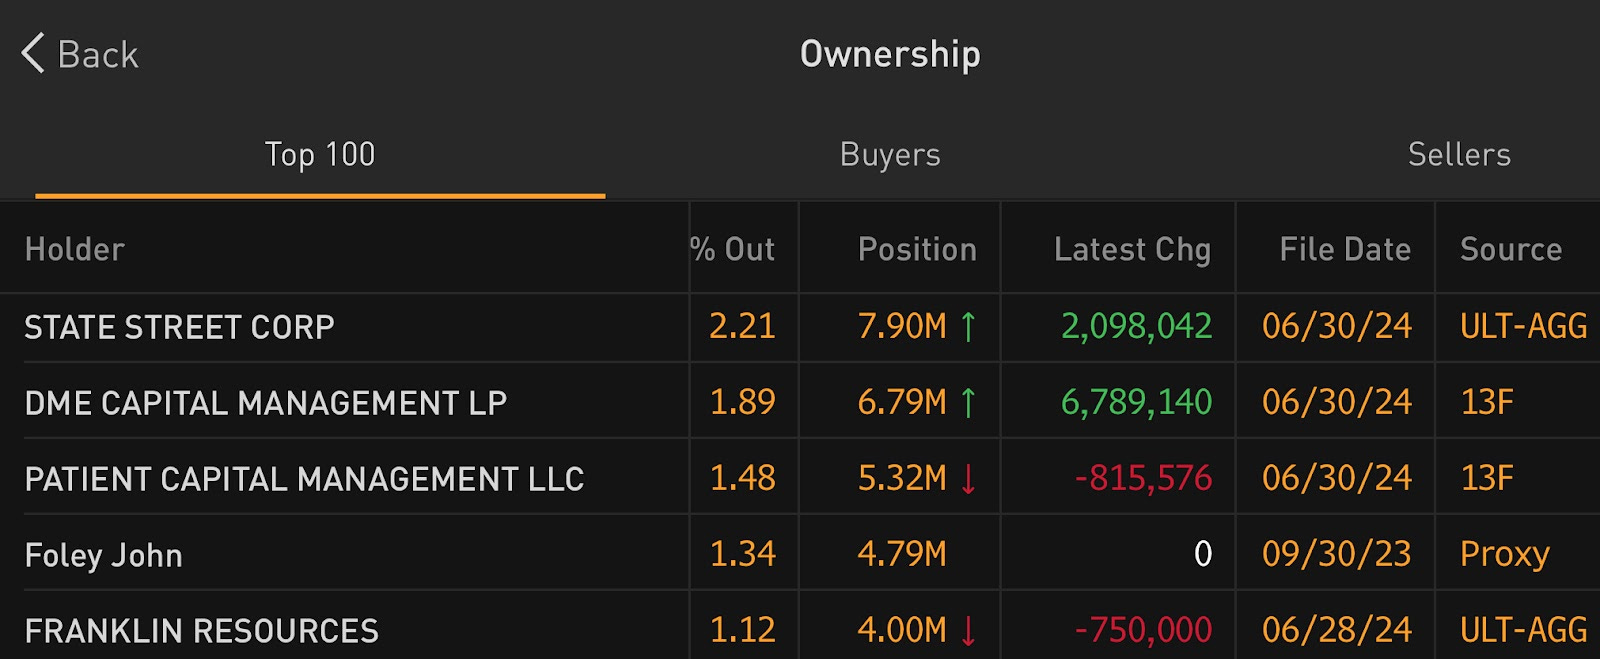Click the 1.34 percent out value

(742, 554)
